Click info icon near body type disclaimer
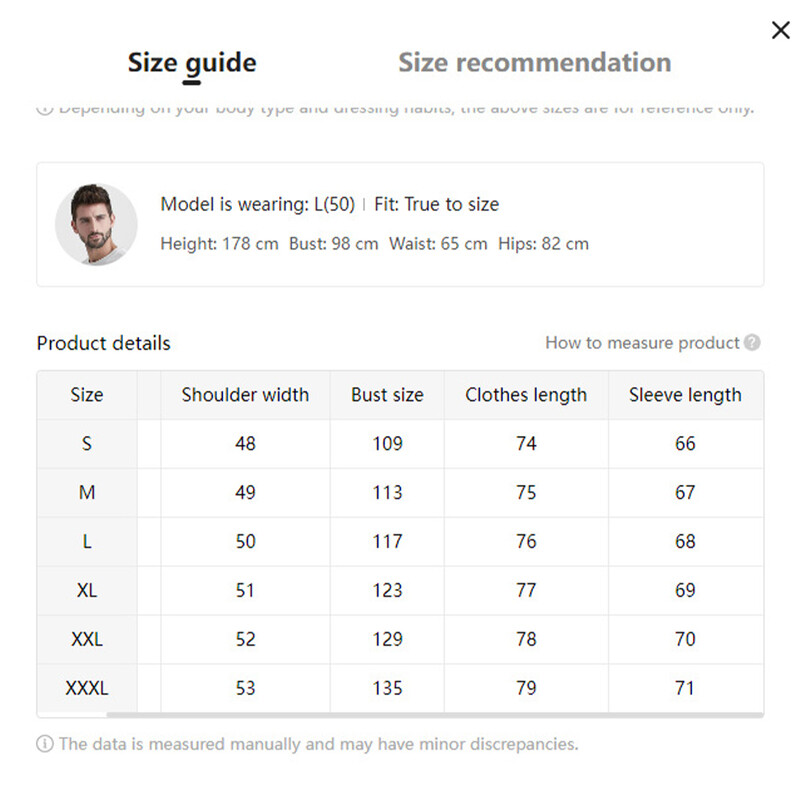This screenshot has width=800, height=800. [x=45, y=109]
